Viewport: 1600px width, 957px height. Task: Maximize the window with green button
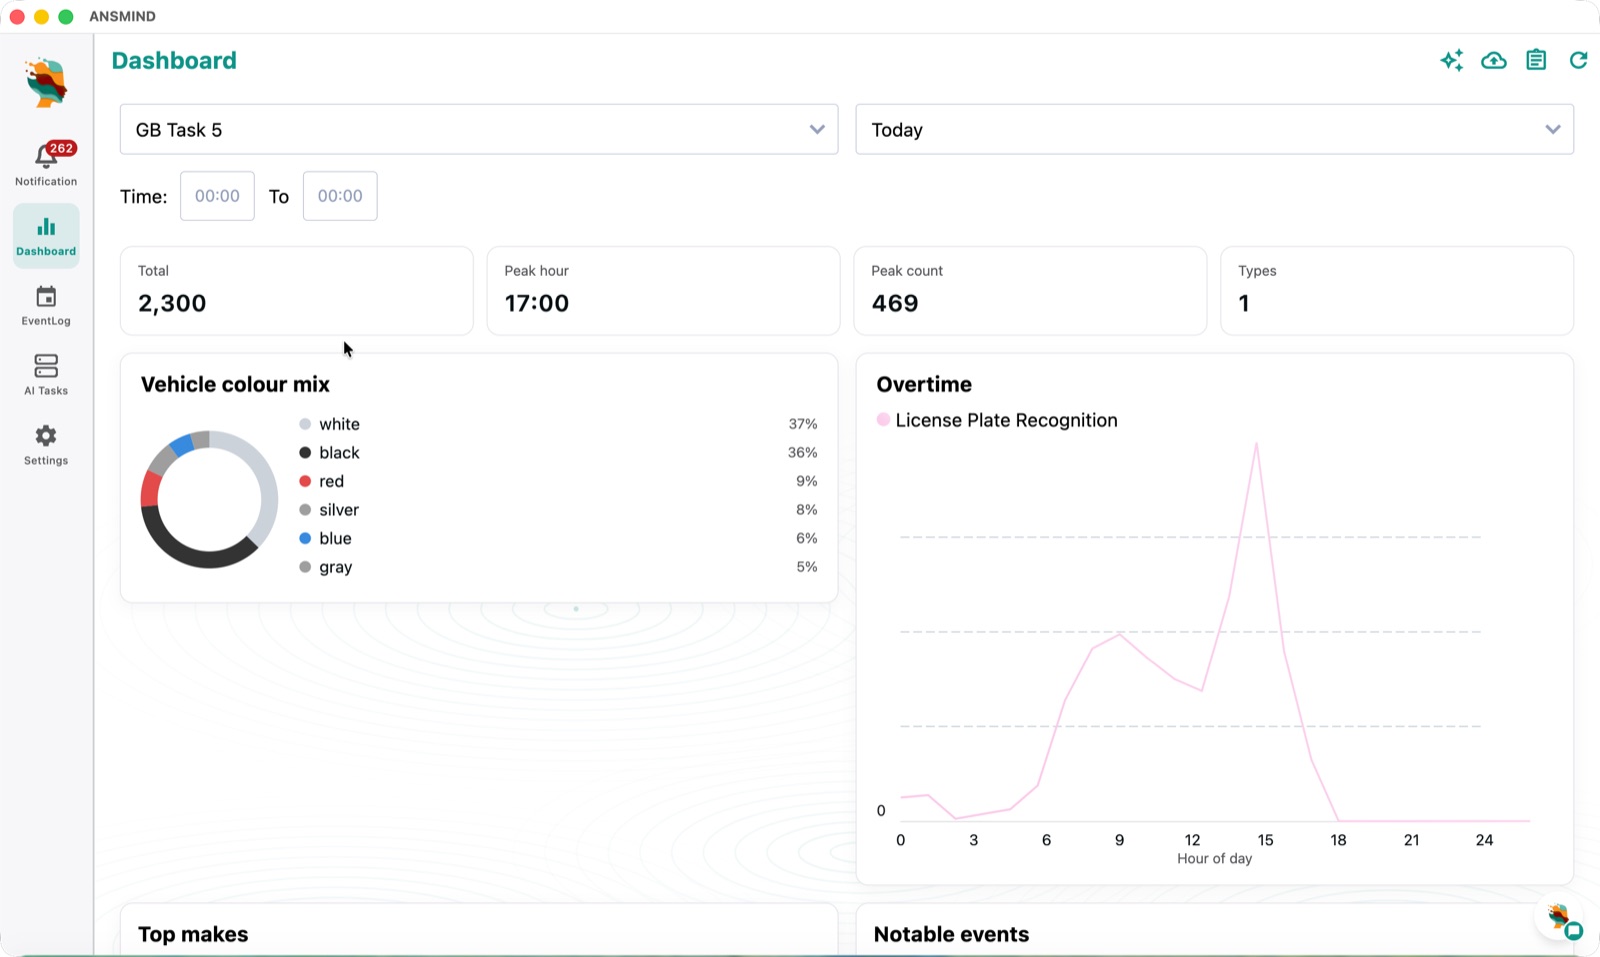pyautogui.click(x=65, y=16)
